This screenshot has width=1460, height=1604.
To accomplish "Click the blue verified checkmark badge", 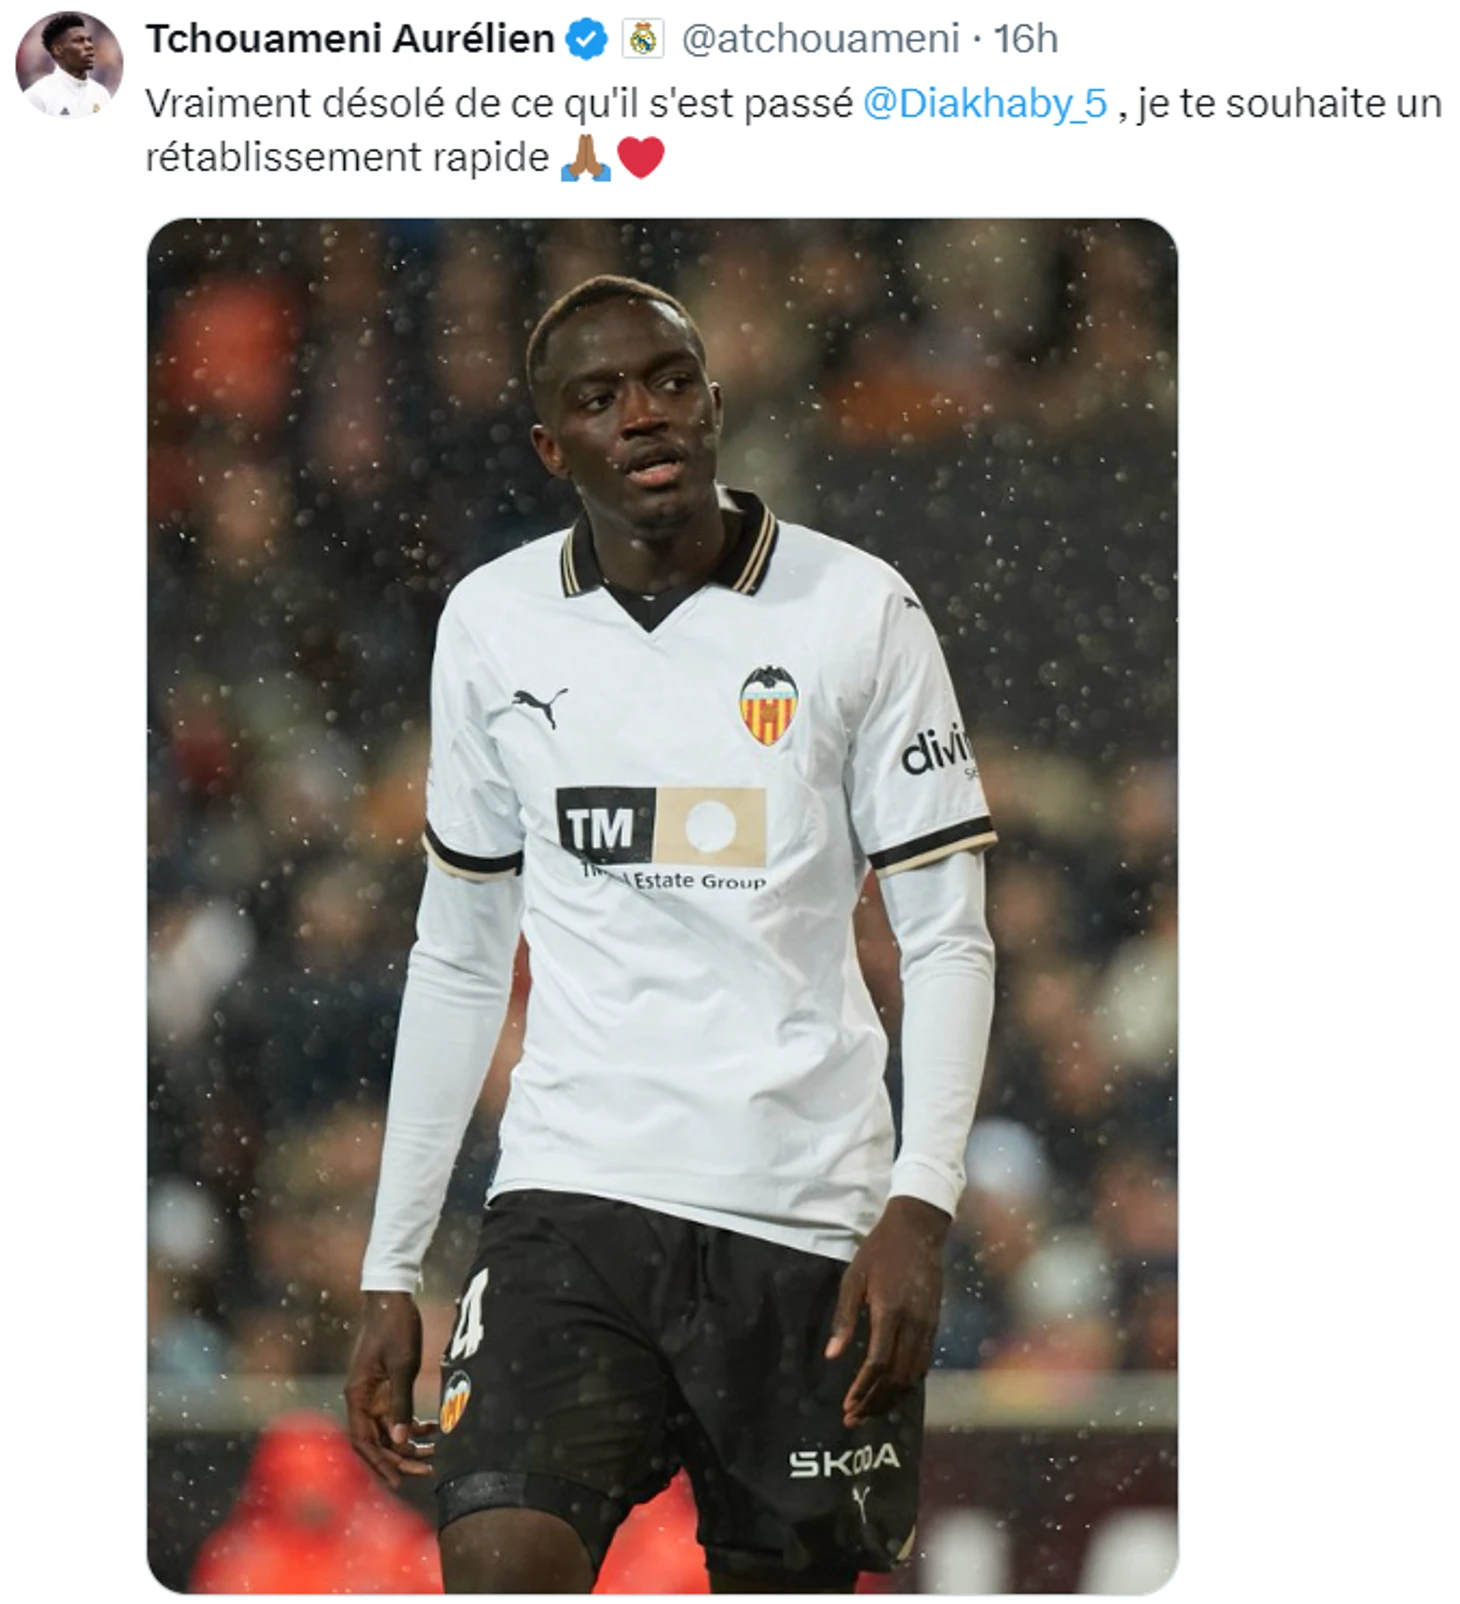I will 587,40.
